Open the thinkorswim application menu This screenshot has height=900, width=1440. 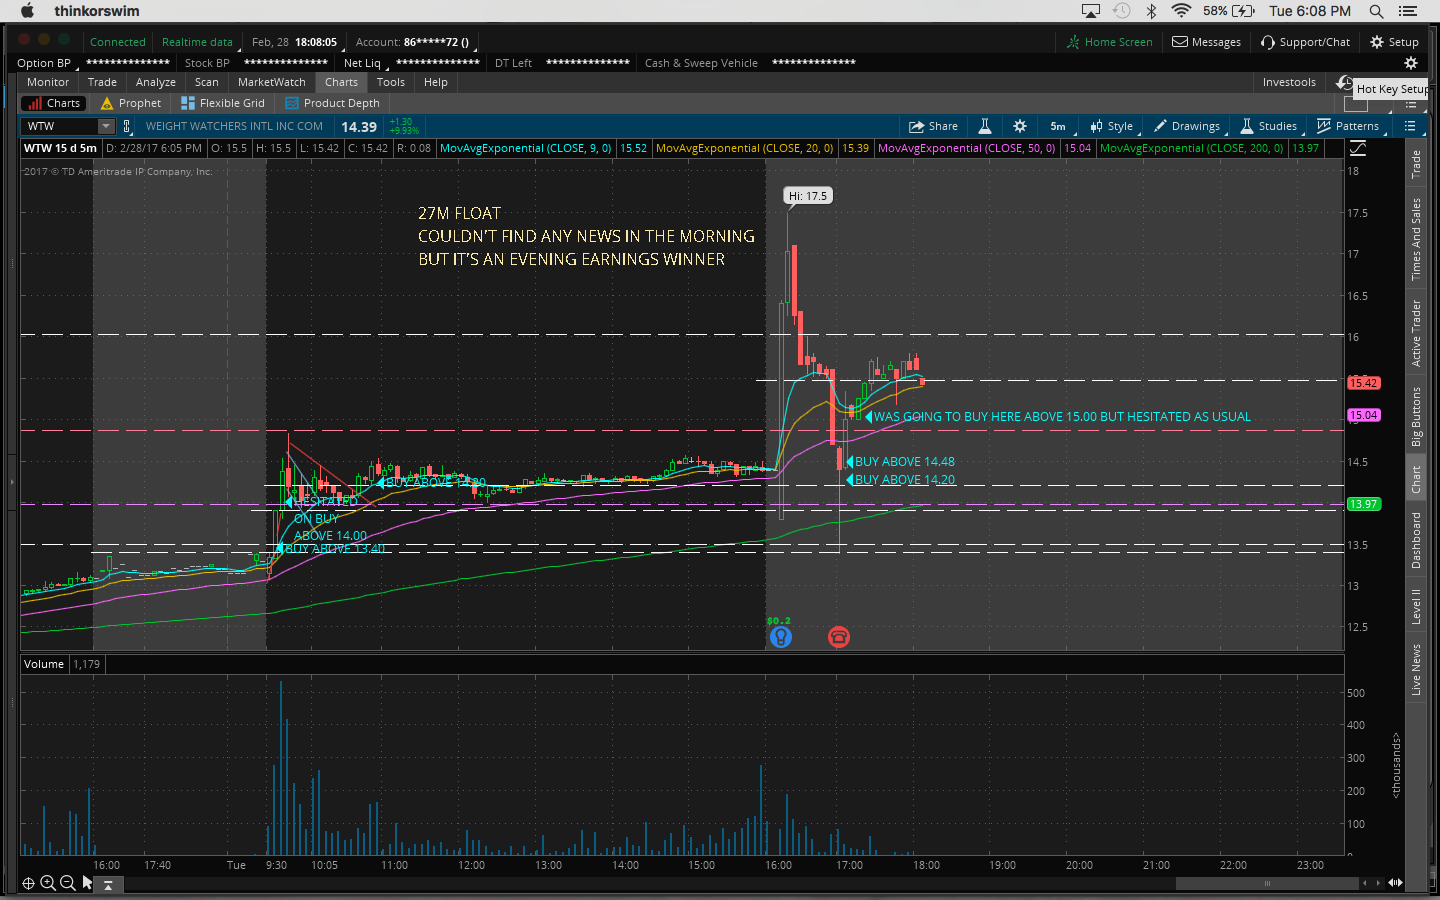(97, 11)
